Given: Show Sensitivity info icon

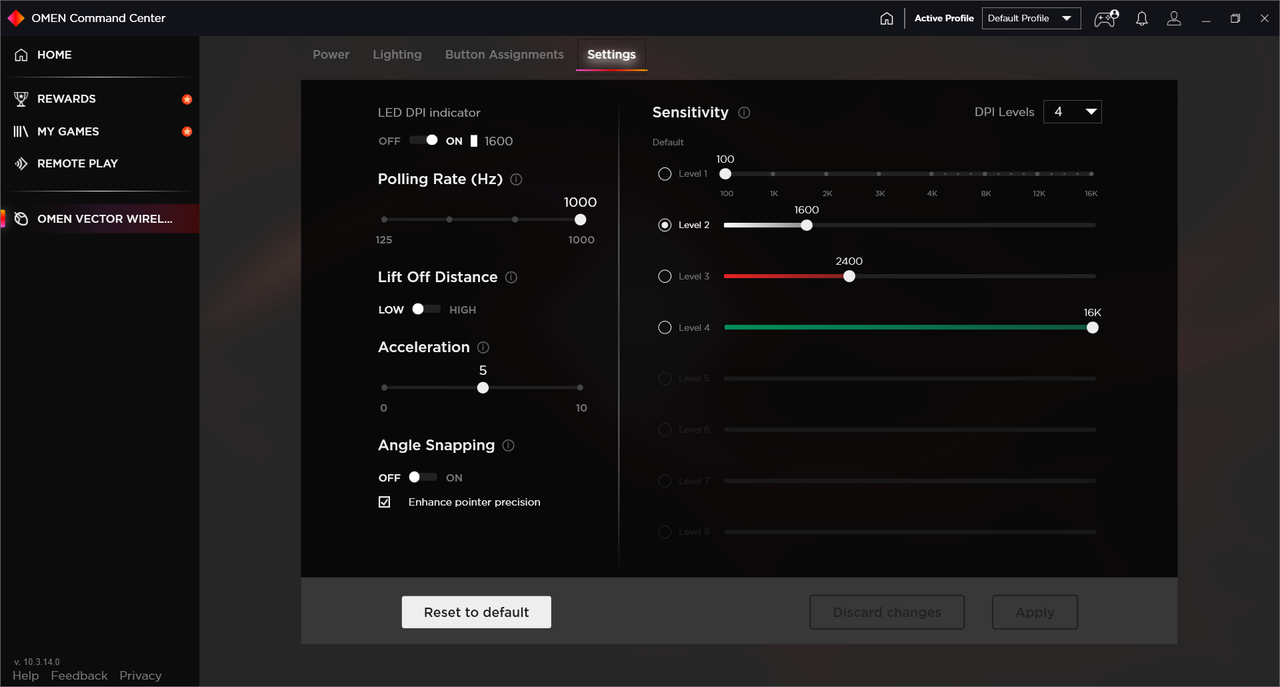Looking at the screenshot, I should click(744, 112).
